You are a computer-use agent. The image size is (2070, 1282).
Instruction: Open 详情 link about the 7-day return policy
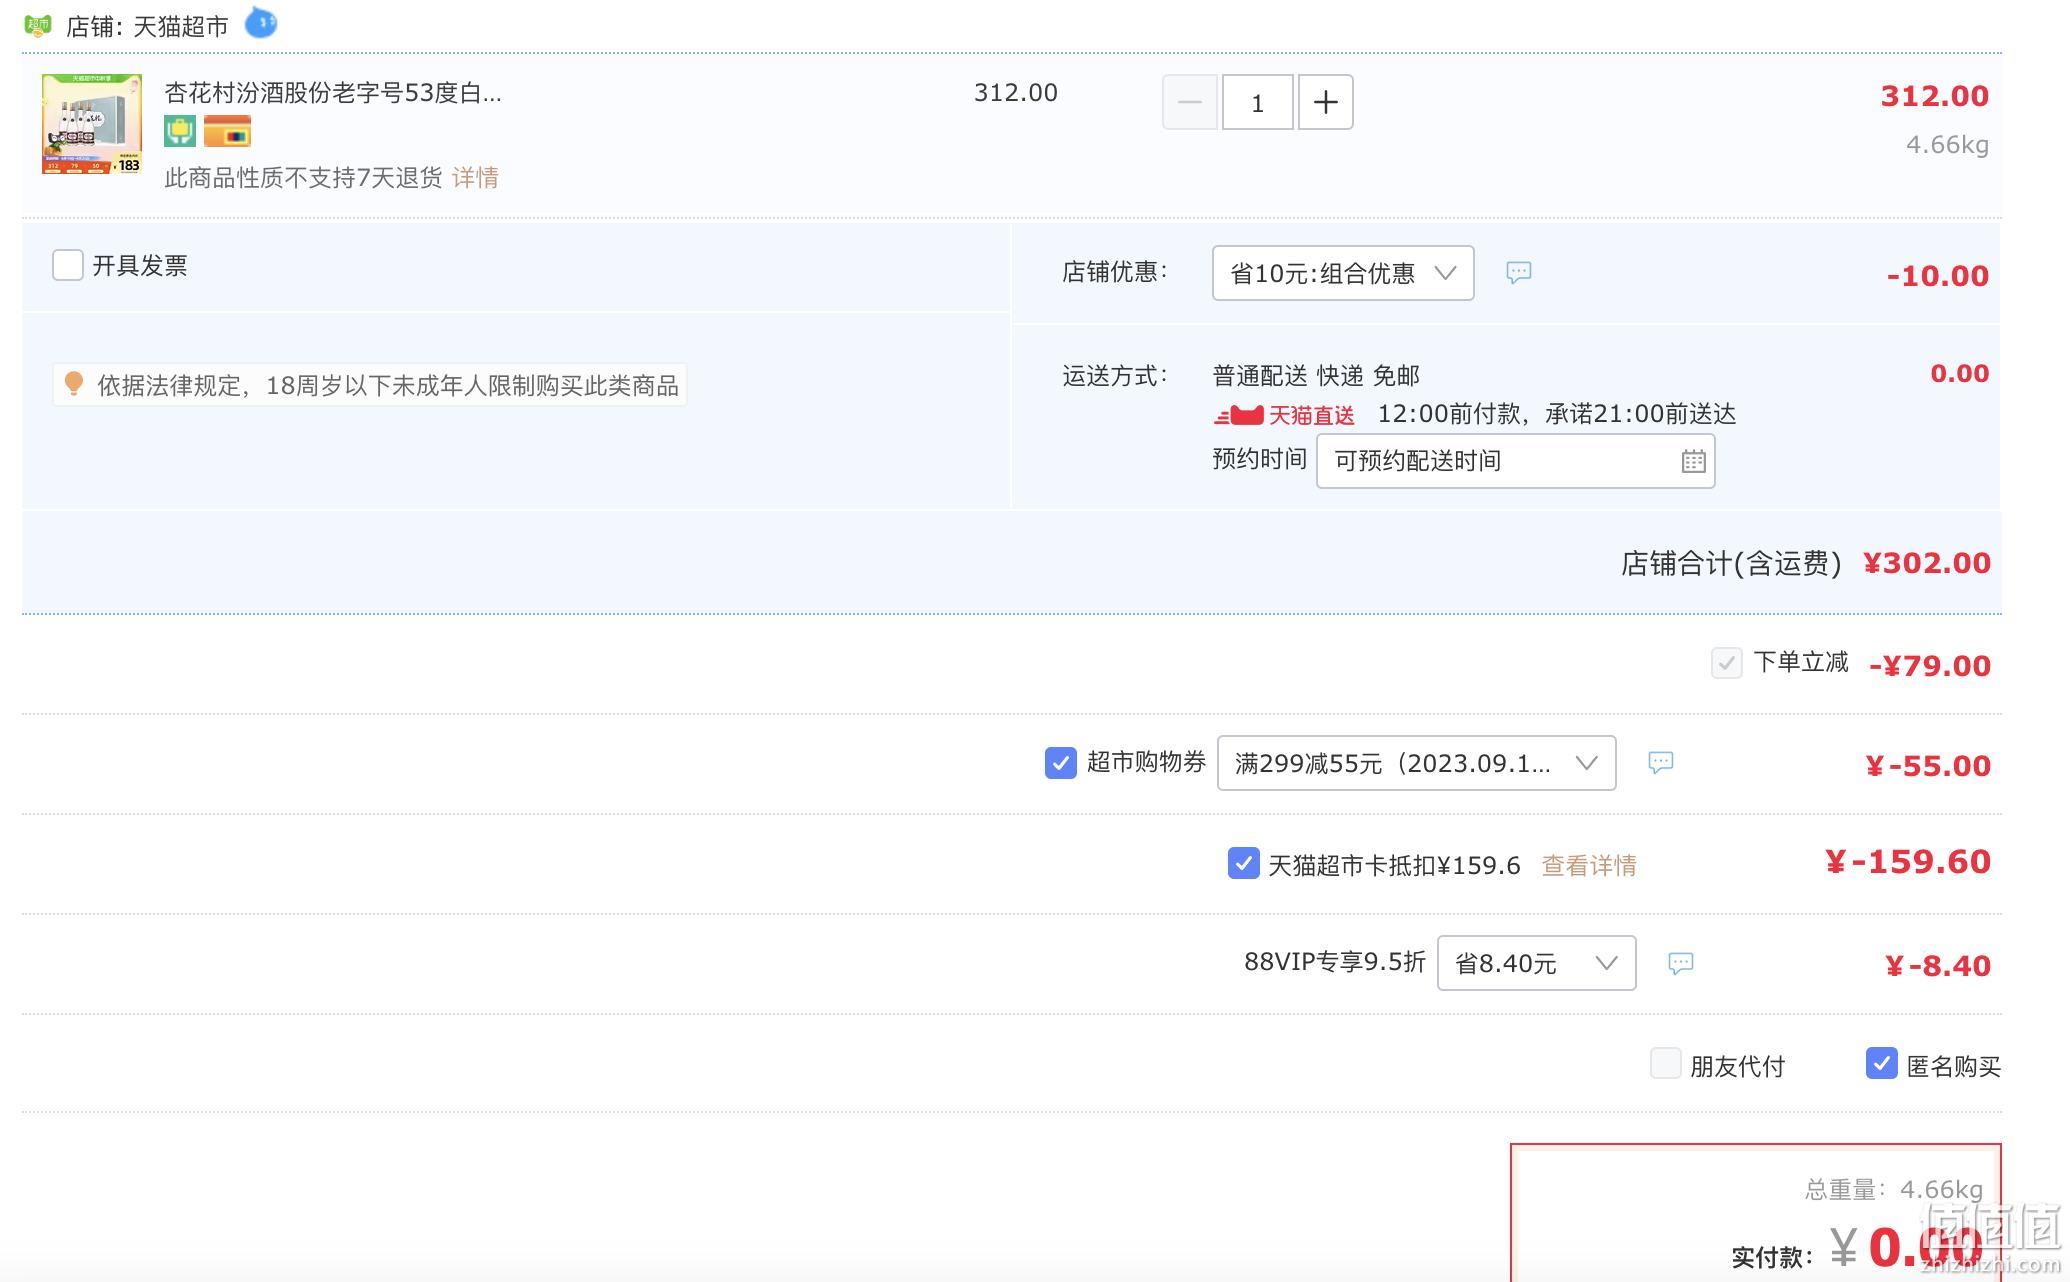click(x=475, y=178)
